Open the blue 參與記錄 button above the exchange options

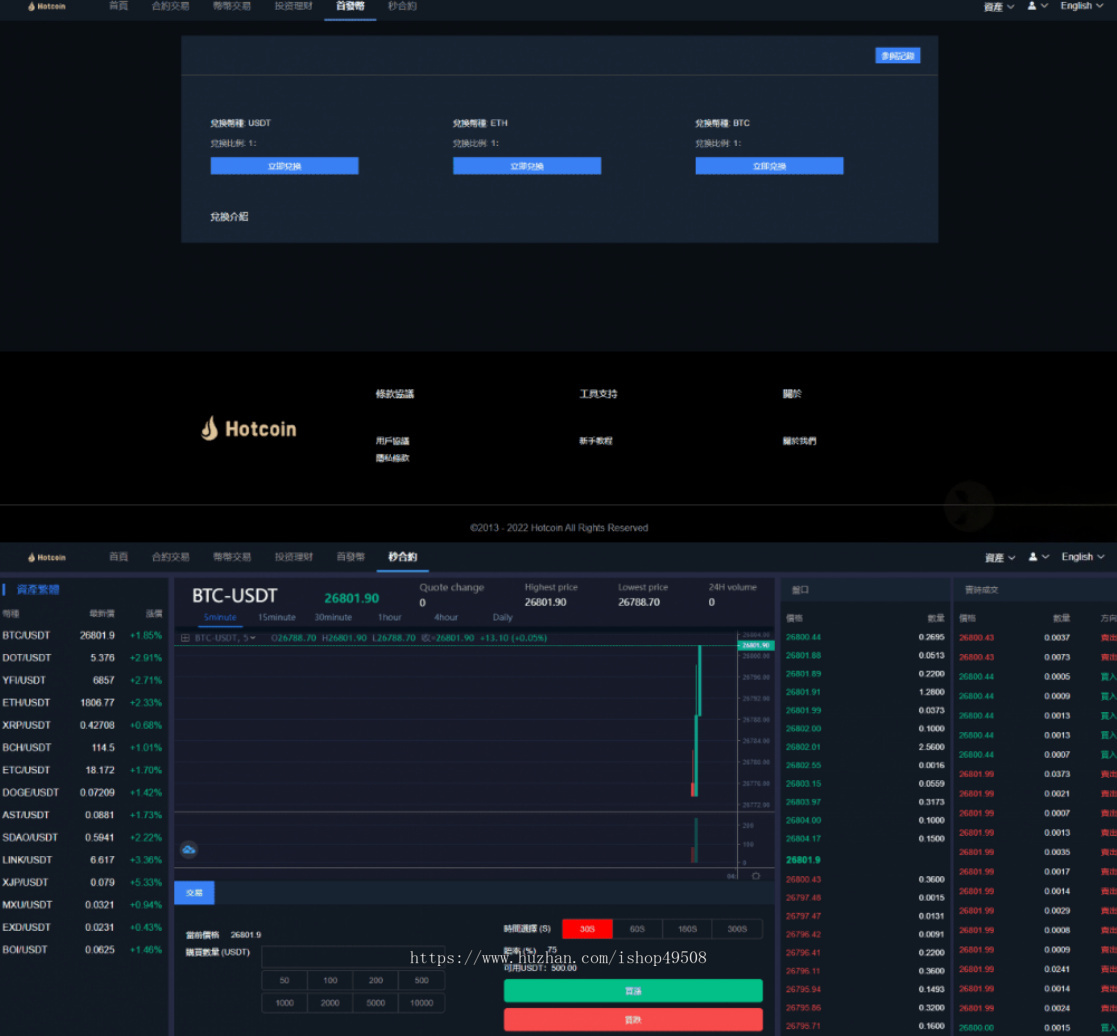coord(898,56)
